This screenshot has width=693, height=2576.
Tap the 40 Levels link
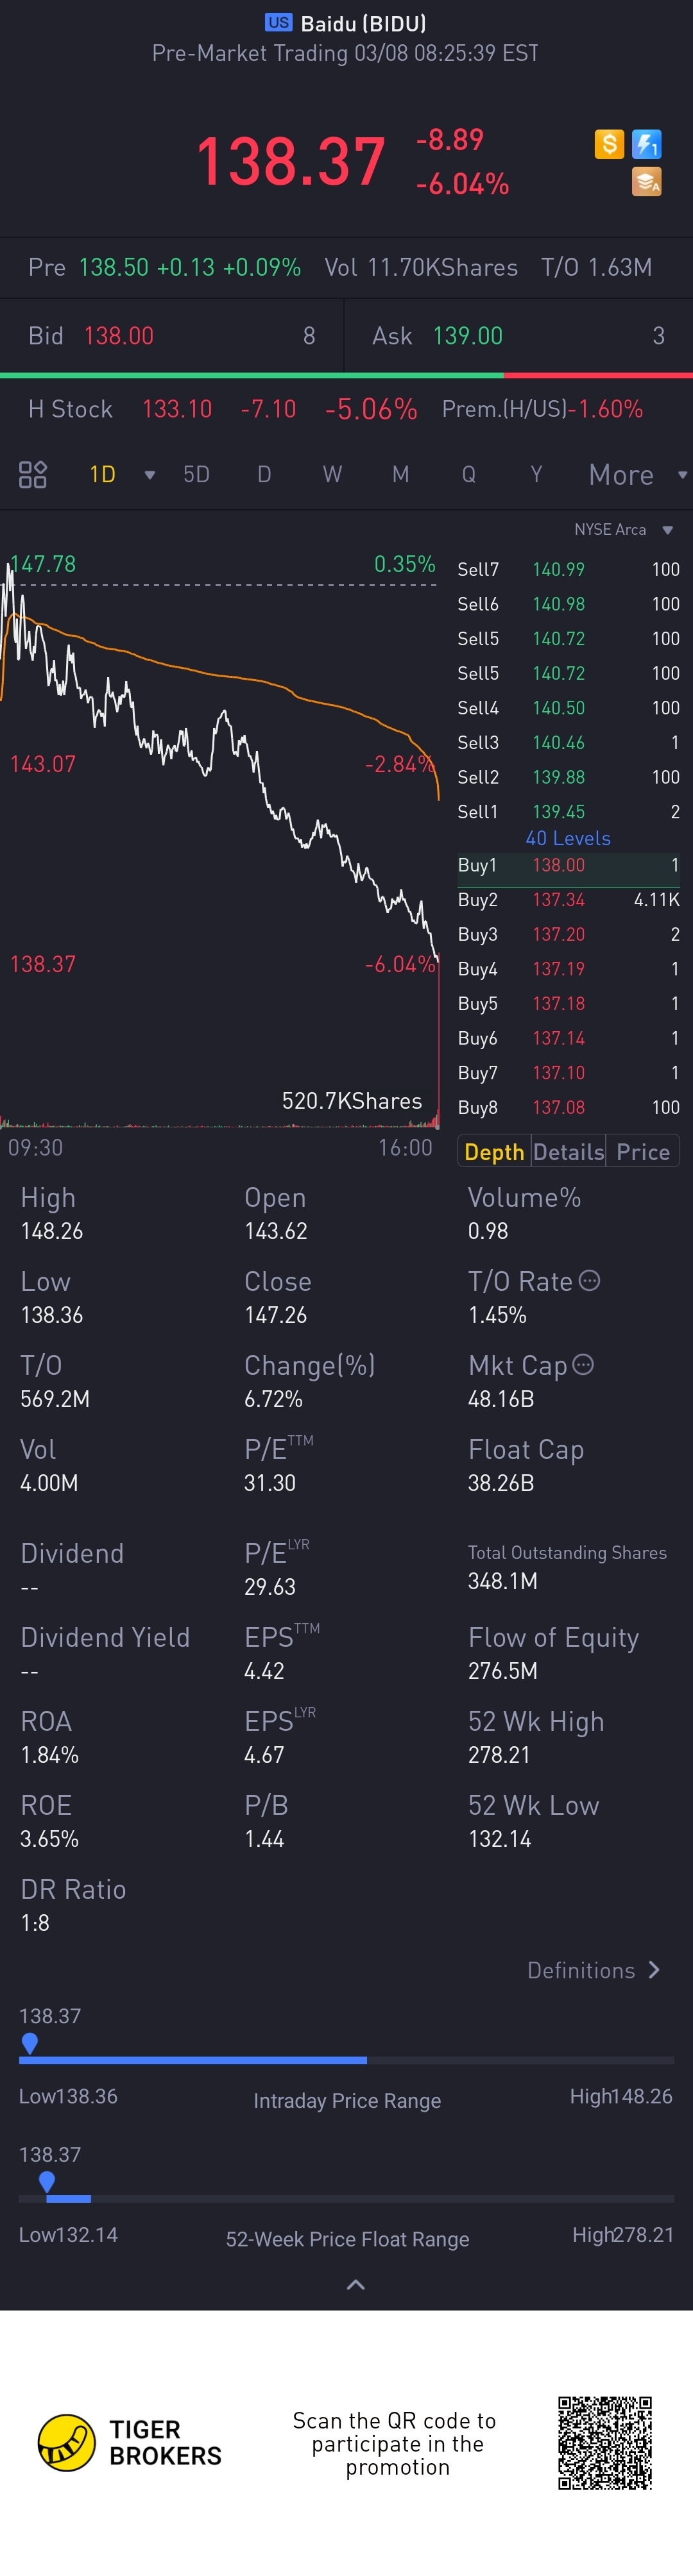568,838
